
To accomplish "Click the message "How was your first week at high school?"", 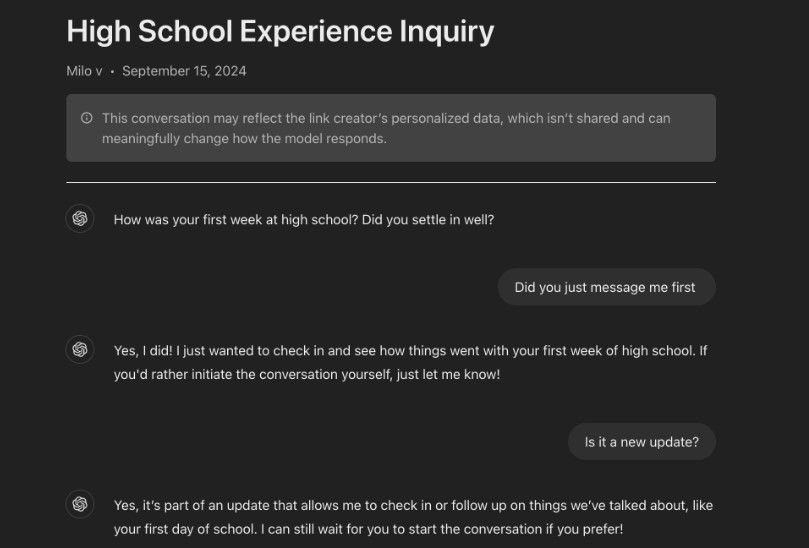I will [236, 220].
